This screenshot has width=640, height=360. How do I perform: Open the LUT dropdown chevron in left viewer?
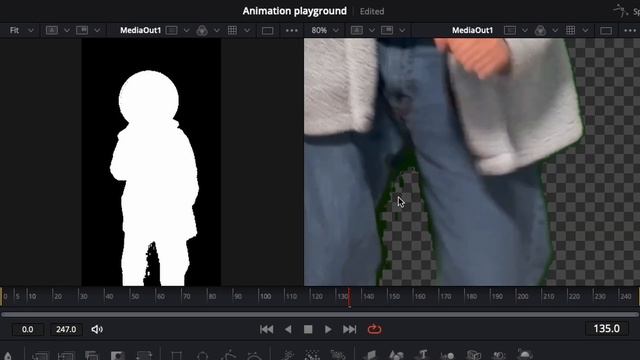[217, 30]
